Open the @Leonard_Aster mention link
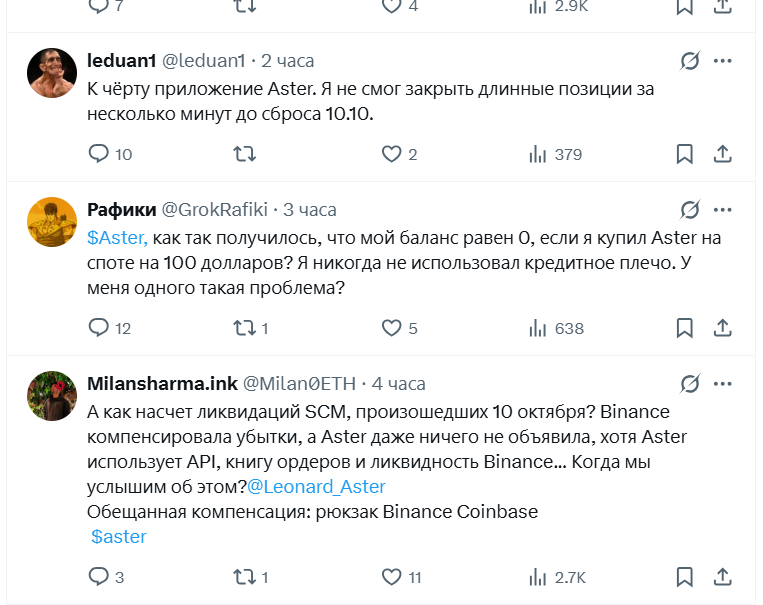This screenshot has height=605, width=763. [x=316, y=487]
